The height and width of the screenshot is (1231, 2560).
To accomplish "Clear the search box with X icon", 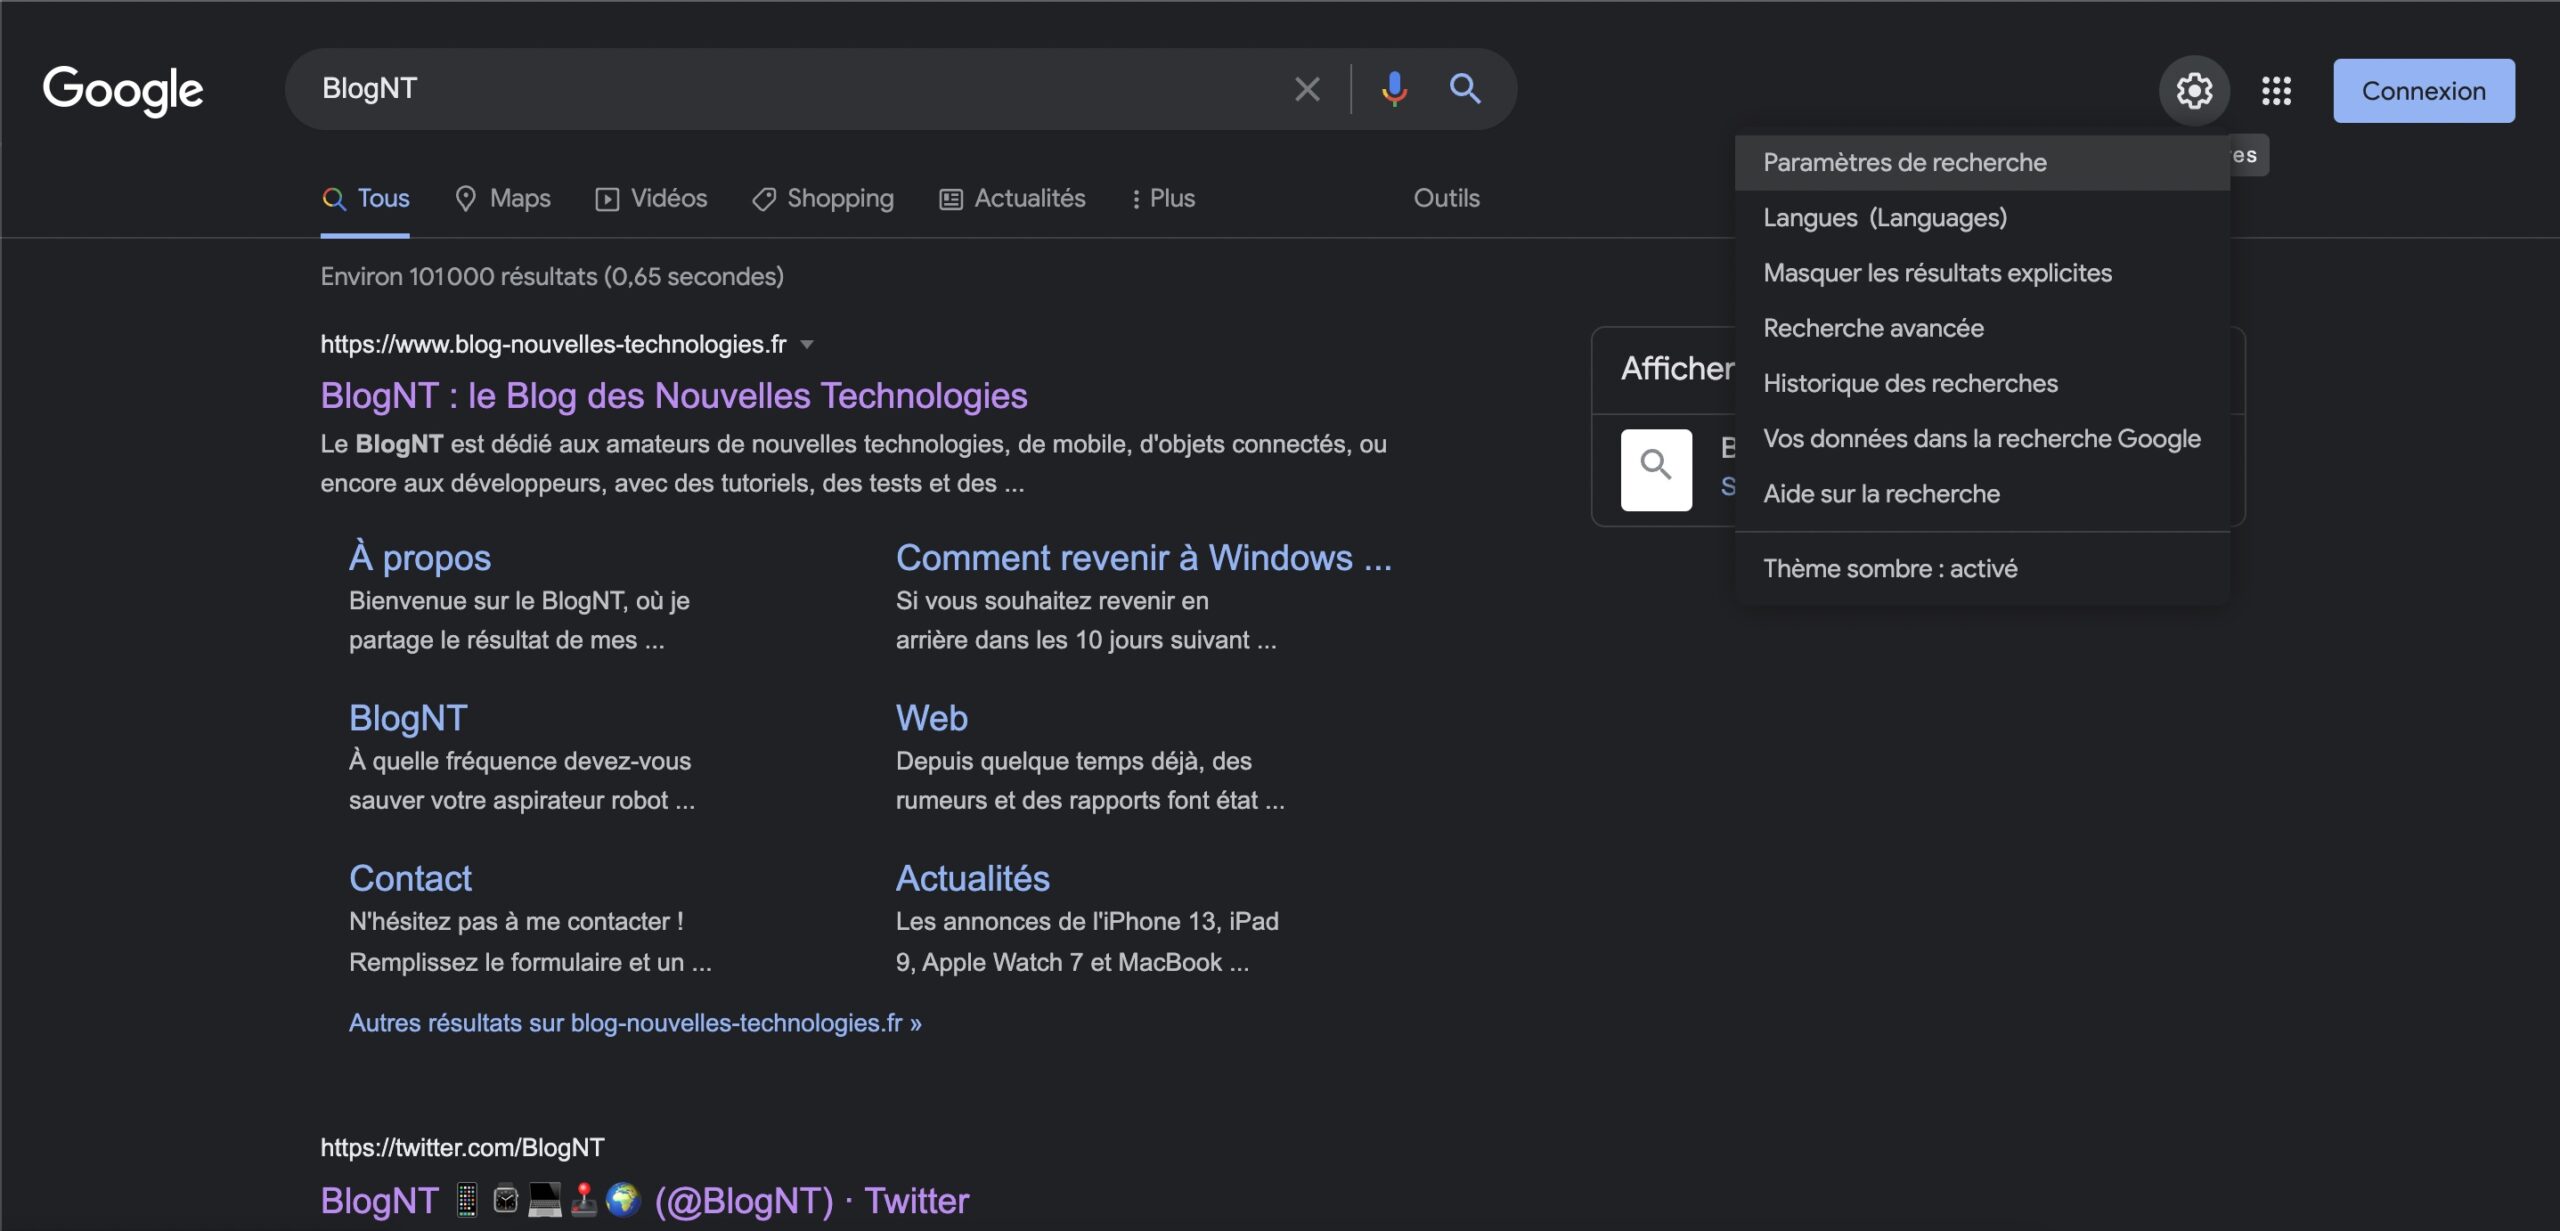I will pyautogui.click(x=1307, y=89).
